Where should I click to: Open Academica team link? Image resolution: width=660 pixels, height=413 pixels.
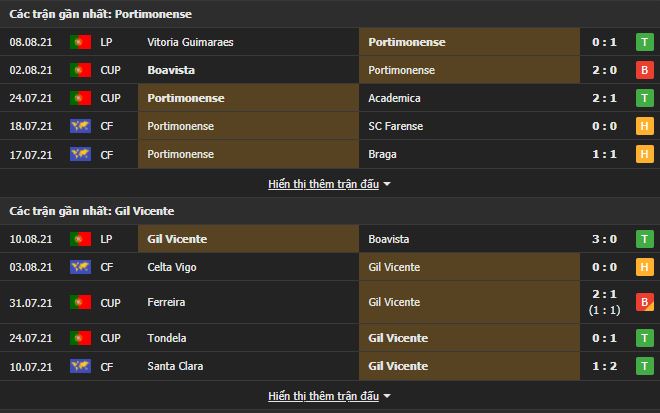[x=394, y=98]
